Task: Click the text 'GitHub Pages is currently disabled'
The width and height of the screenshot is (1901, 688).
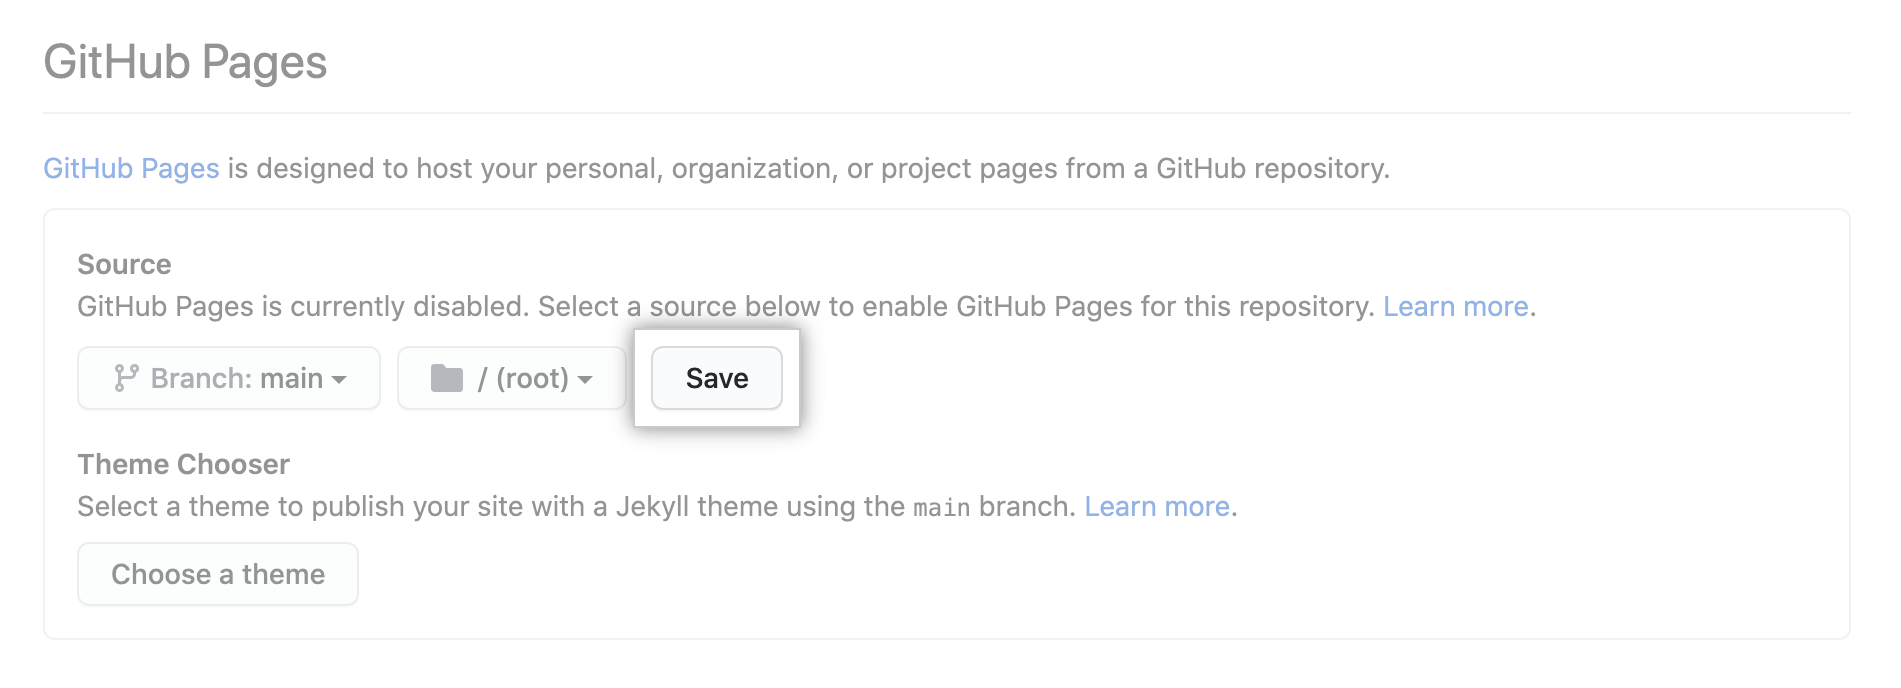Action: pyautogui.click(x=302, y=306)
